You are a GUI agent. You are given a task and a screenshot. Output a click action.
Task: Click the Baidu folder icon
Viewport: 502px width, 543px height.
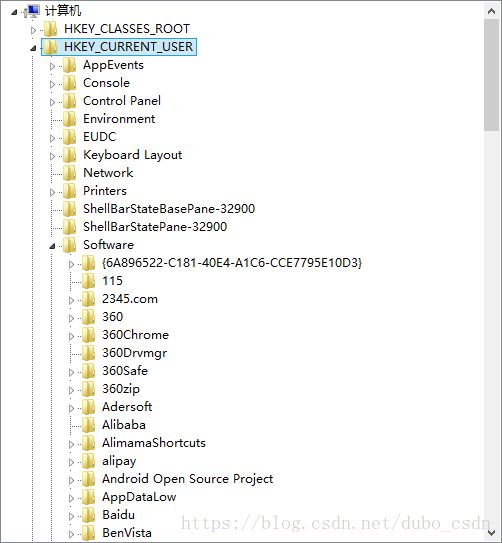[x=89, y=515]
